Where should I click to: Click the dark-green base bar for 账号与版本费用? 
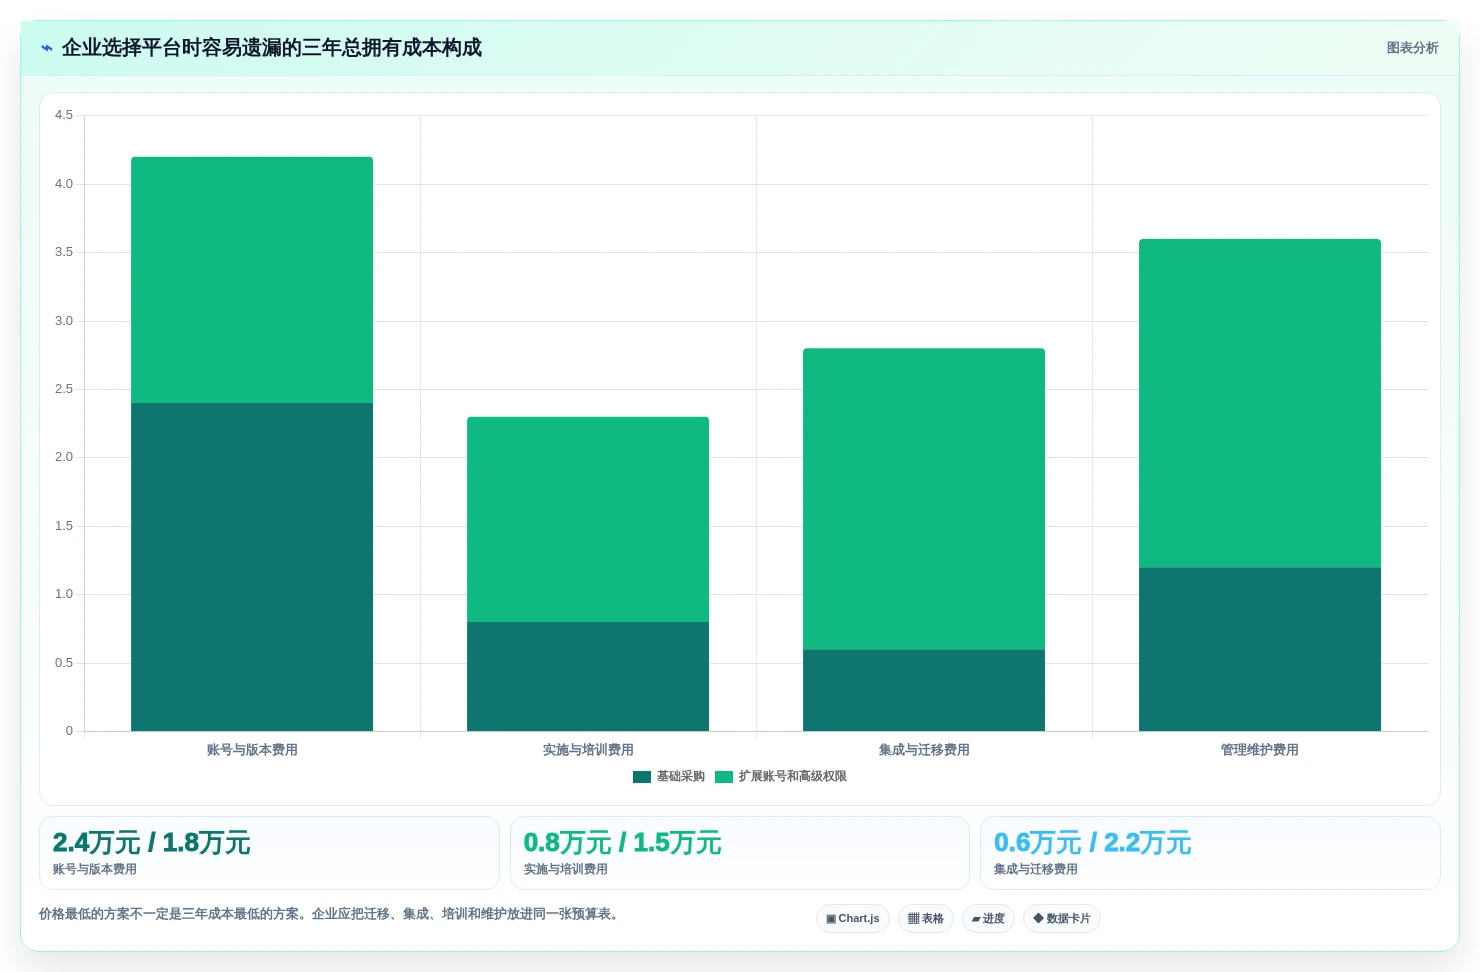(x=252, y=567)
